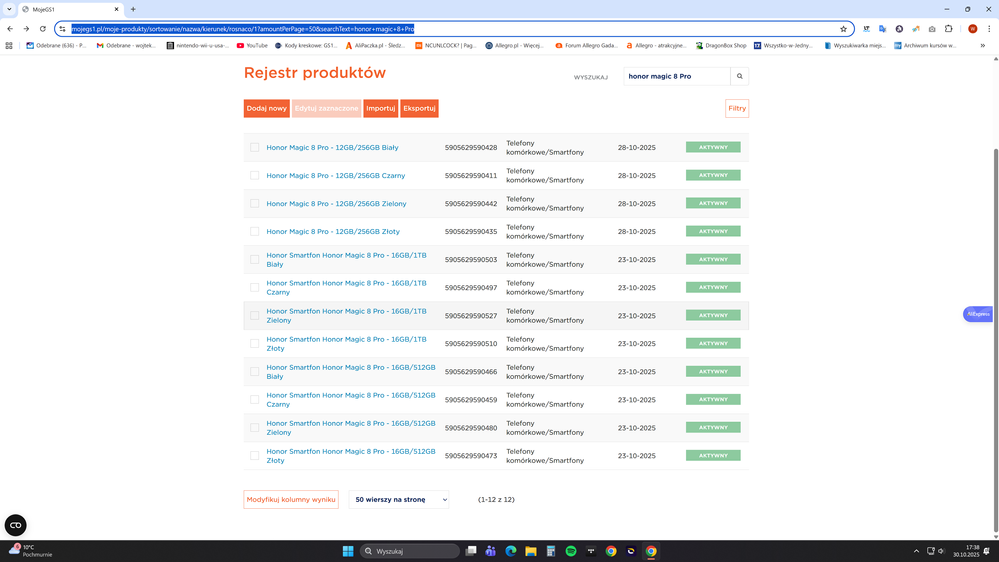999x562 pixels.
Task: Open the browser extensions puzzle icon
Action: 949,29
